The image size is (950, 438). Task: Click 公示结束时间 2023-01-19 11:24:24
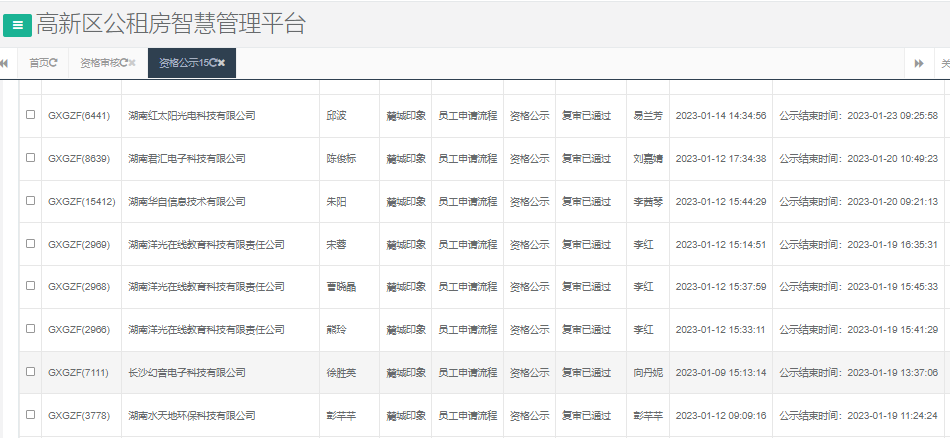[x=859, y=416]
